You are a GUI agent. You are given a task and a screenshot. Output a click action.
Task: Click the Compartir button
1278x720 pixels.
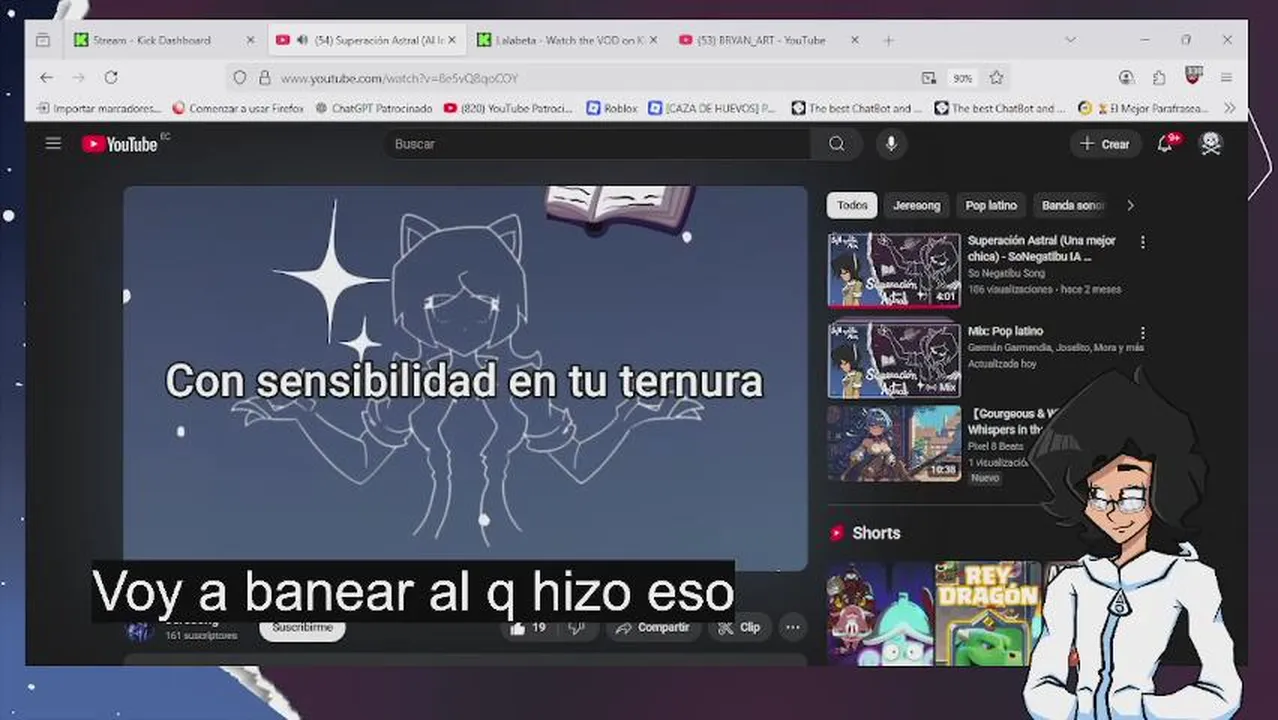click(652, 627)
